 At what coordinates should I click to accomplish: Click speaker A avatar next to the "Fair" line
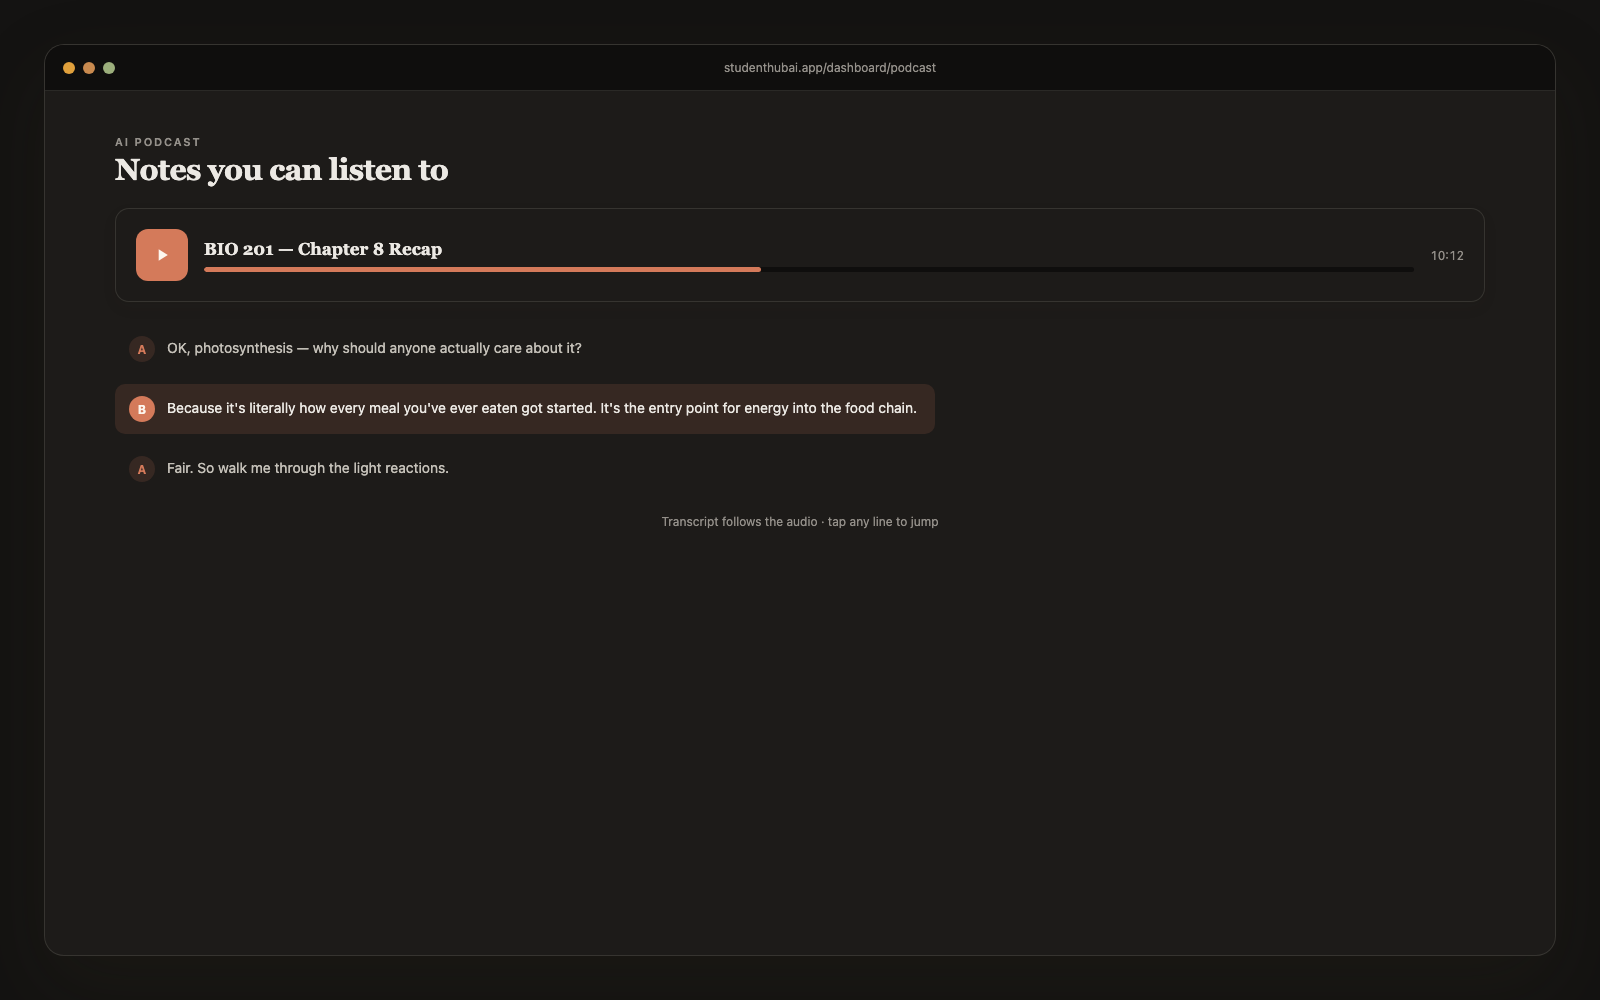[x=142, y=469]
